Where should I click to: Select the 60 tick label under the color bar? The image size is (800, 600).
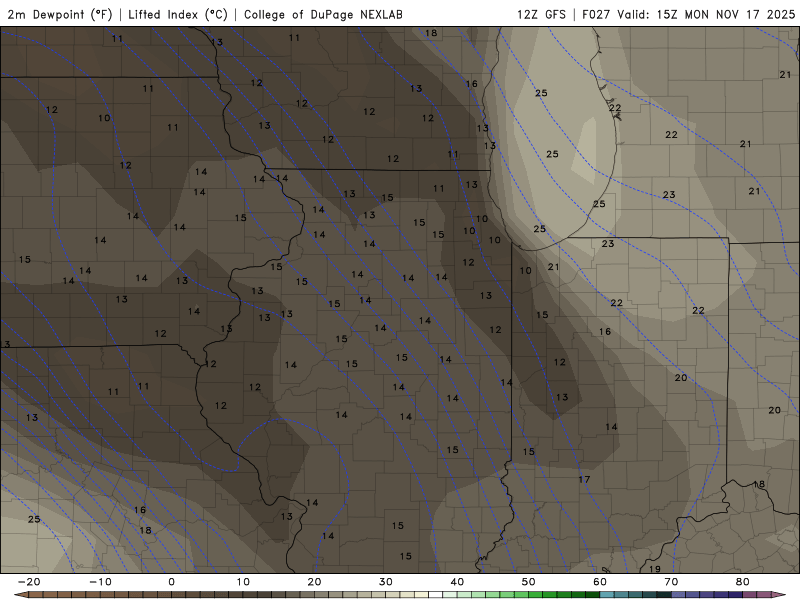pos(600,582)
